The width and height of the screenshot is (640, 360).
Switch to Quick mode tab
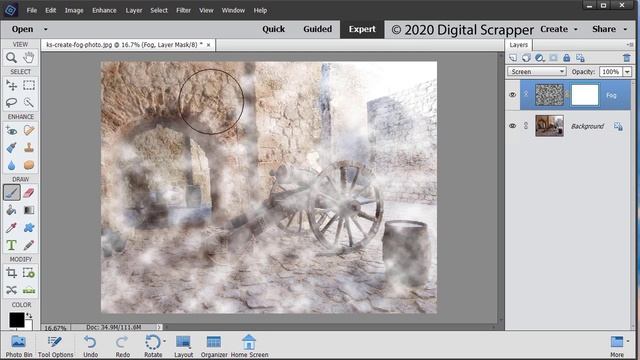(273, 29)
